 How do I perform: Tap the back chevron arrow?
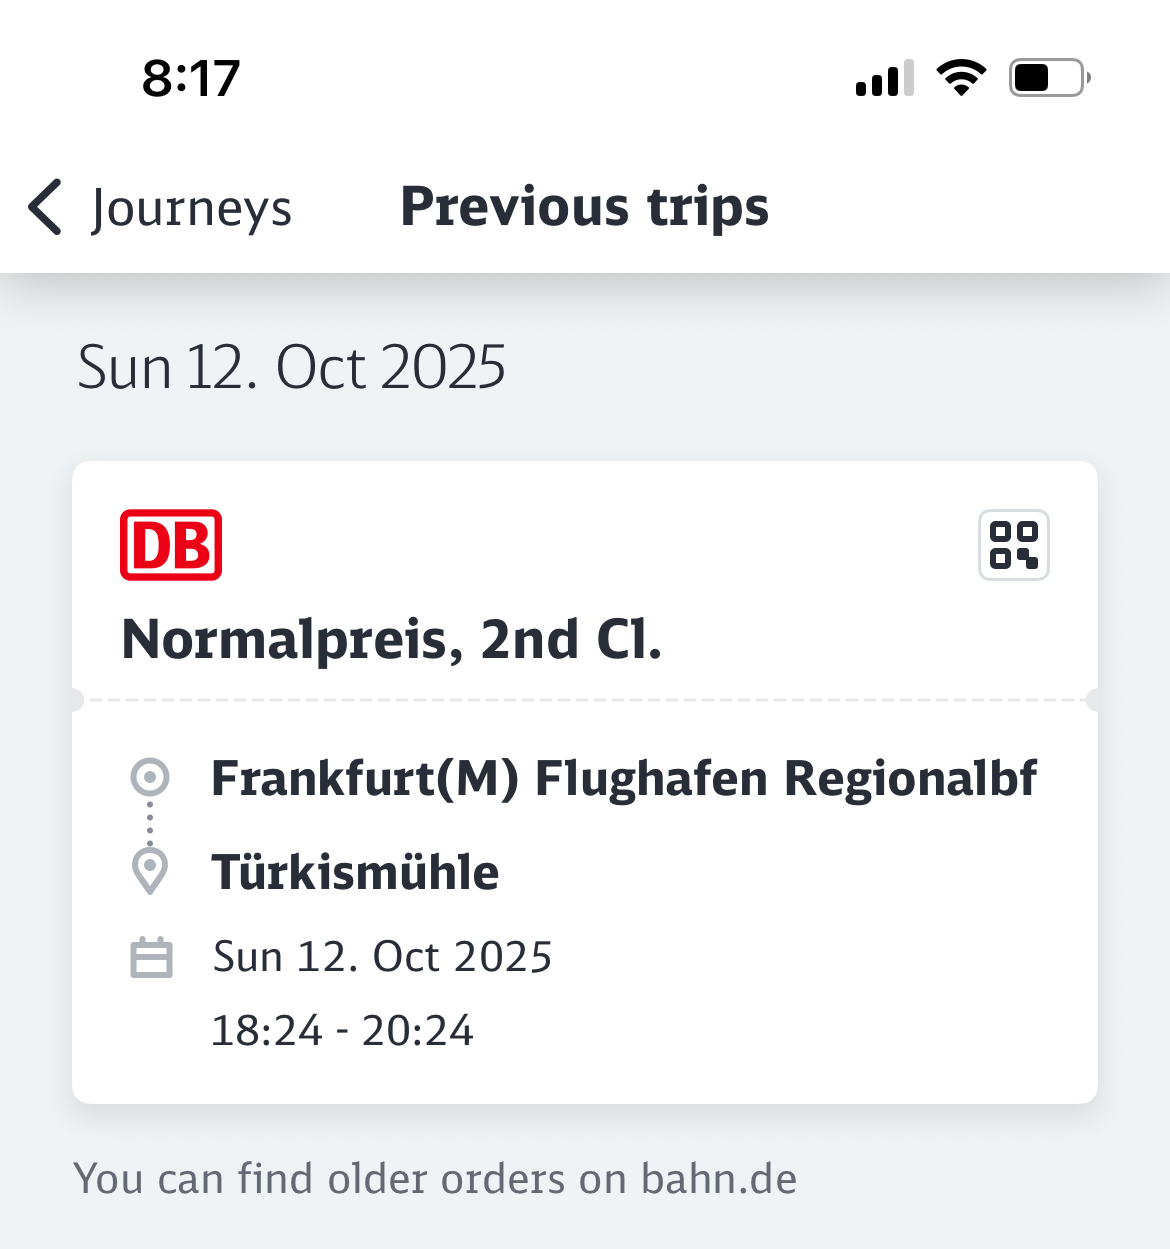point(46,208)
